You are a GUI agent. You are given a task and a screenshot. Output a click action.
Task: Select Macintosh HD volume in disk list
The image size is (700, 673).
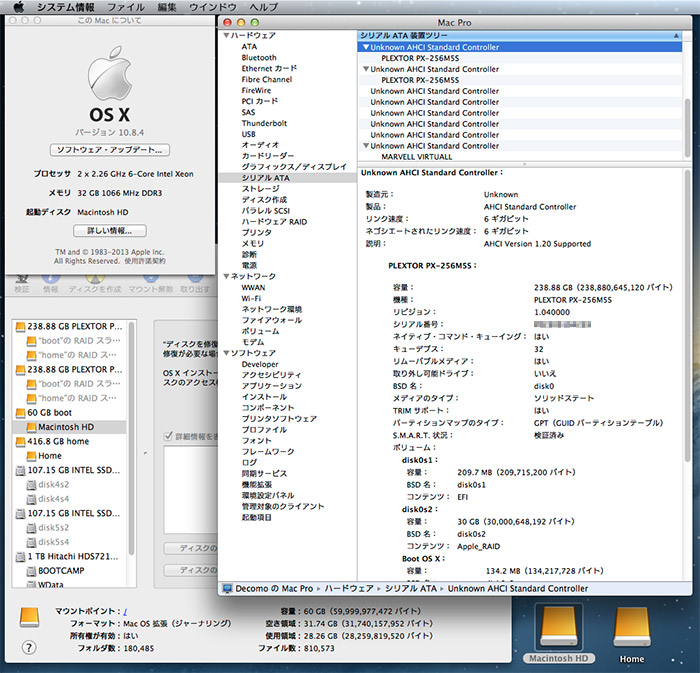70,427
